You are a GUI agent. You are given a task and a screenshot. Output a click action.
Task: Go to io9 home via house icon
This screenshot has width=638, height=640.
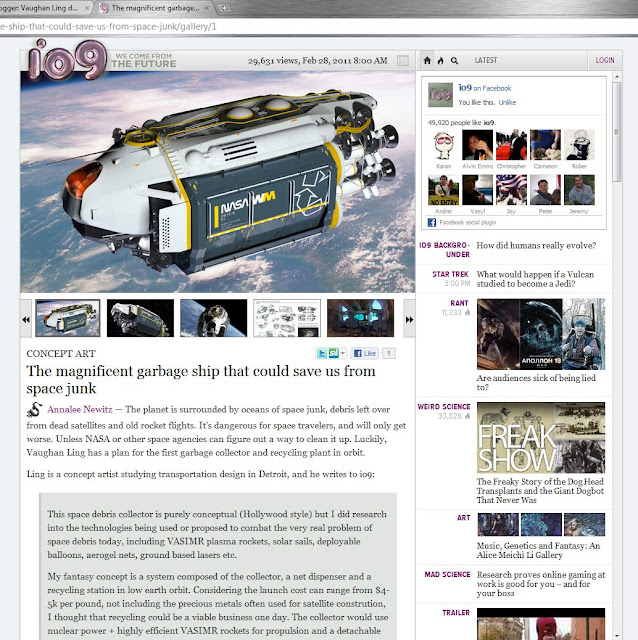(x=427, y=60)
